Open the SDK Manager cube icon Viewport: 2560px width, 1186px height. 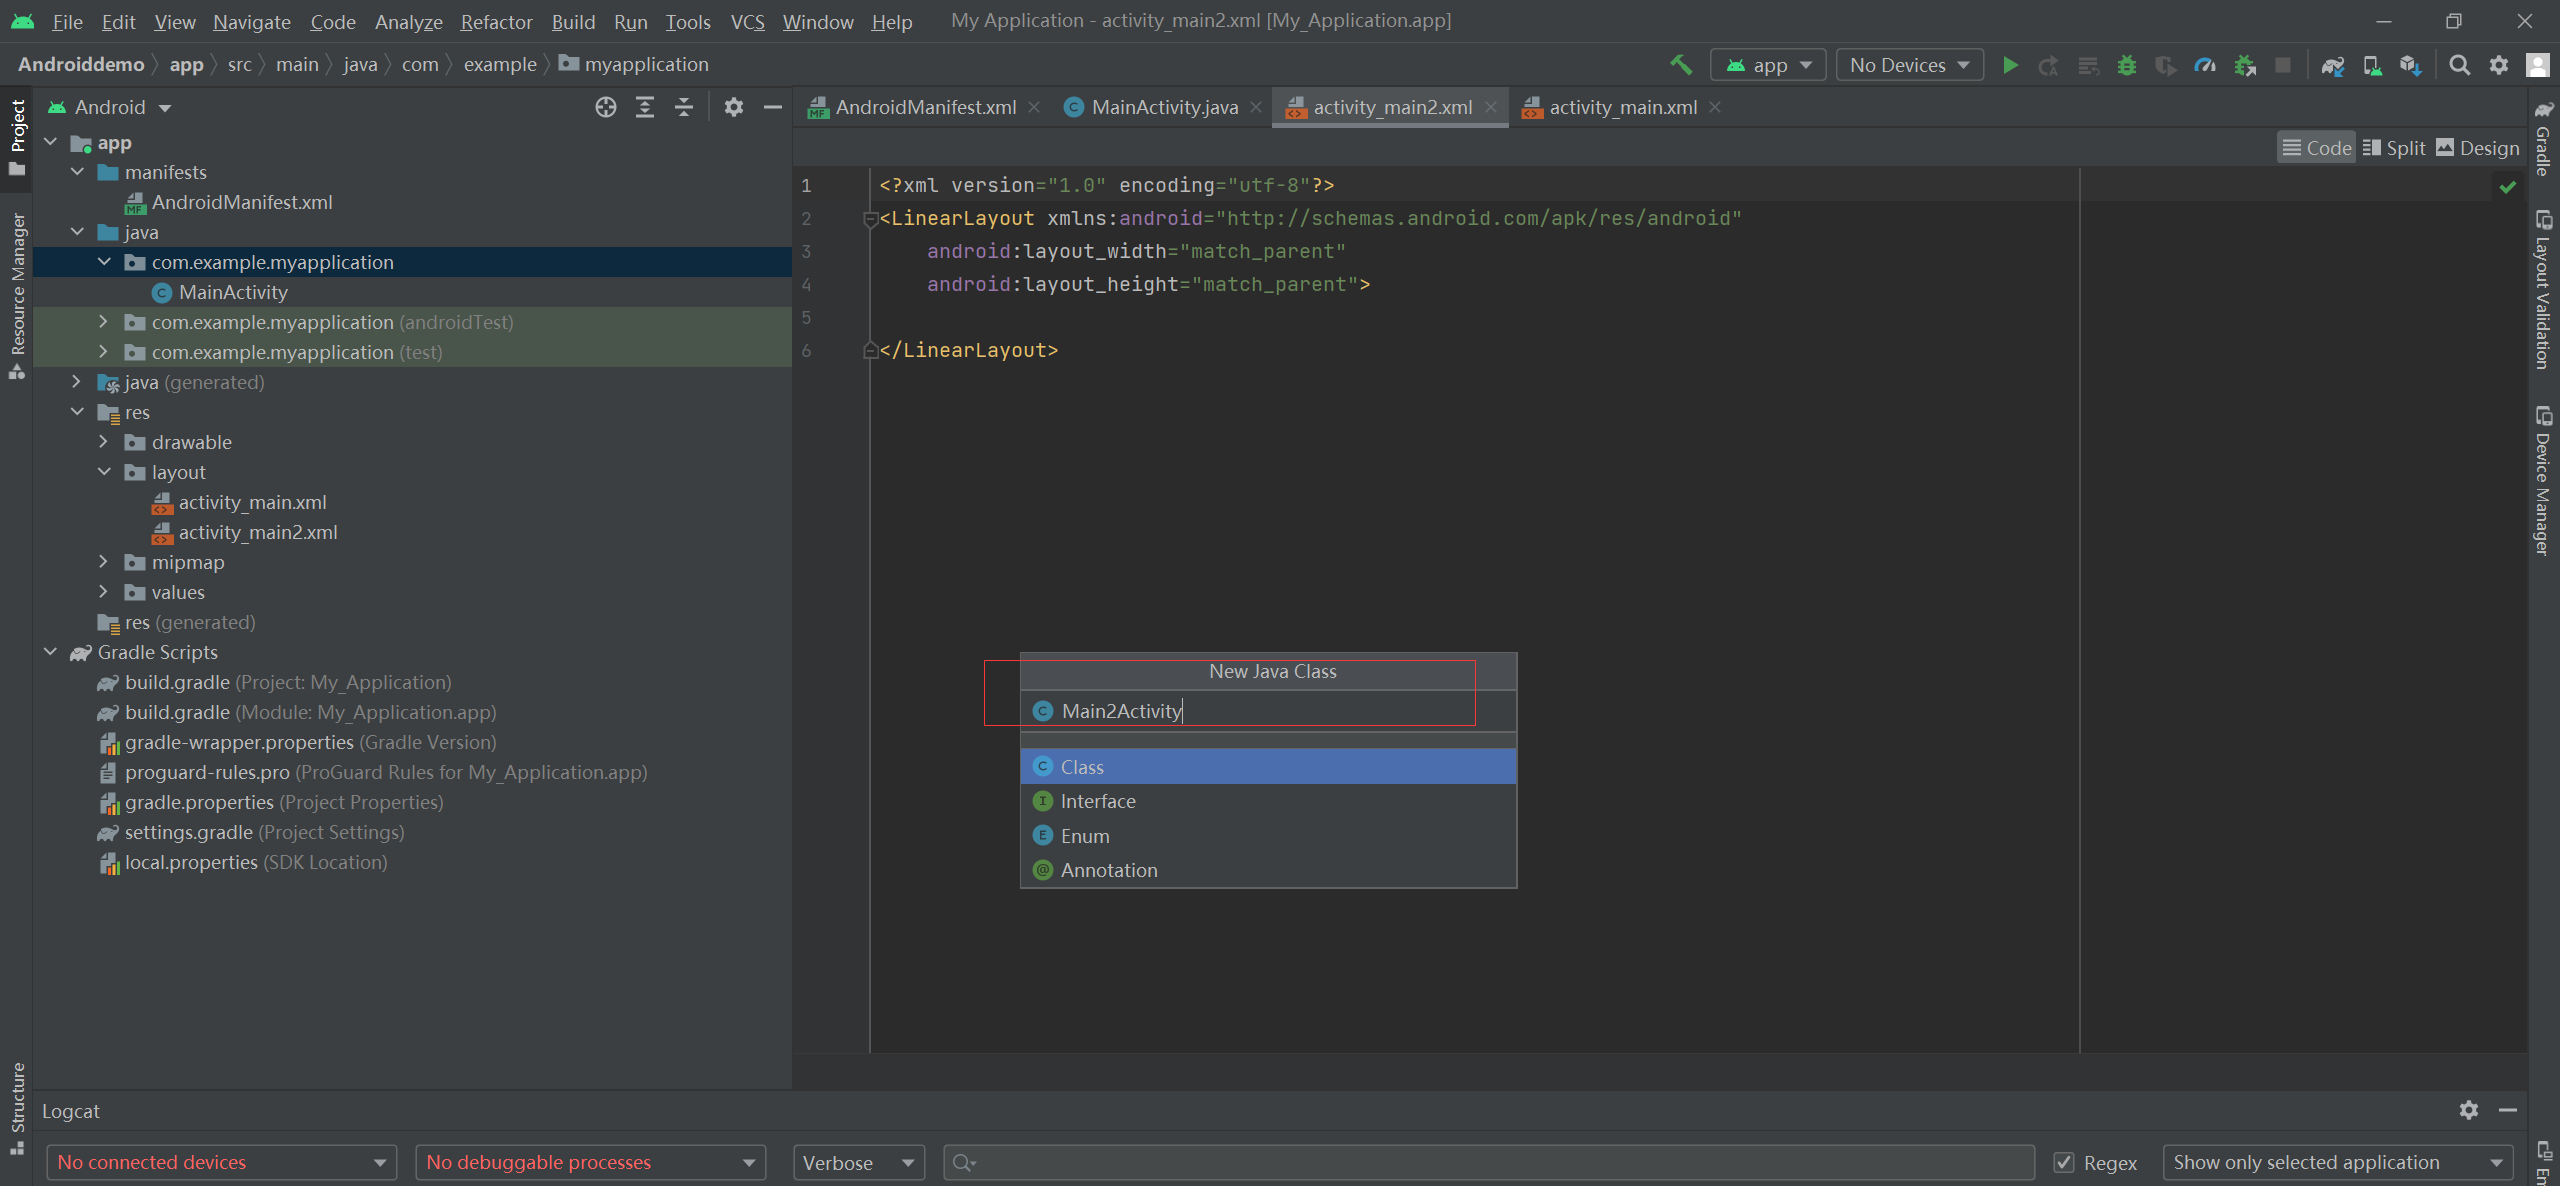[x=2410, y=65]
